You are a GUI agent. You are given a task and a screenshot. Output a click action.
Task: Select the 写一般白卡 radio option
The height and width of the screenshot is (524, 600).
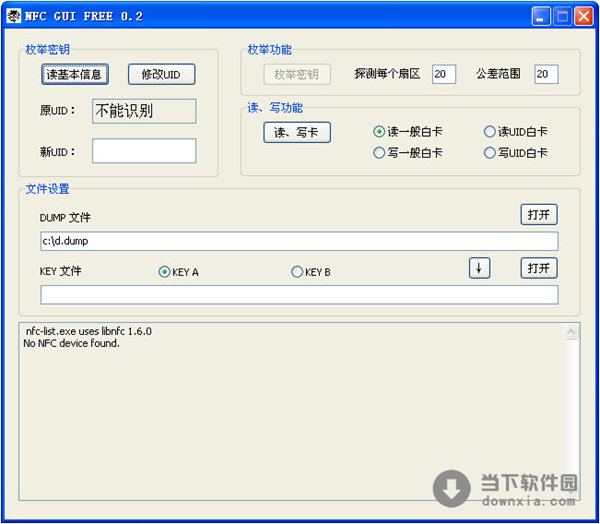380,153
